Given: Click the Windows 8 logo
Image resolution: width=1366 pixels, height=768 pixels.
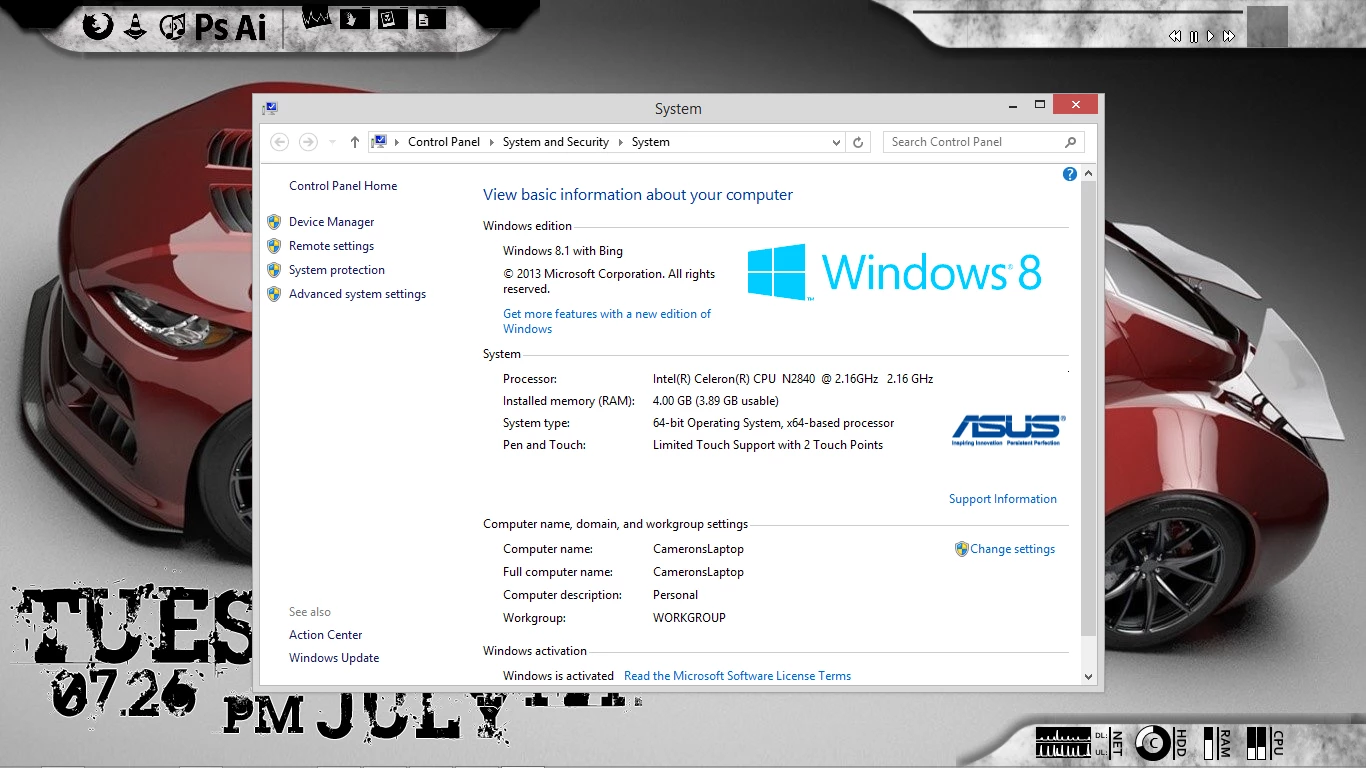Looking at the screenshot, I should click(895, 272).
